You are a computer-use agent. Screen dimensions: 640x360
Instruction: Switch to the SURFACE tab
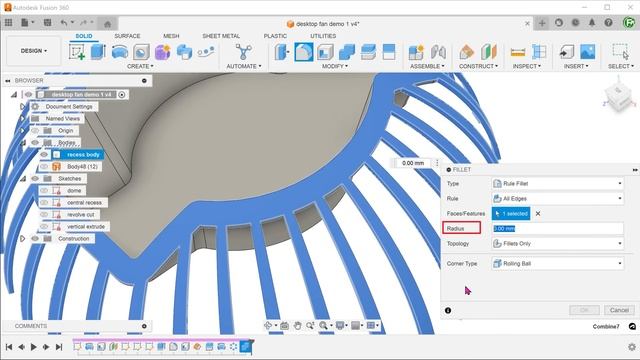[x=127, y=36]
